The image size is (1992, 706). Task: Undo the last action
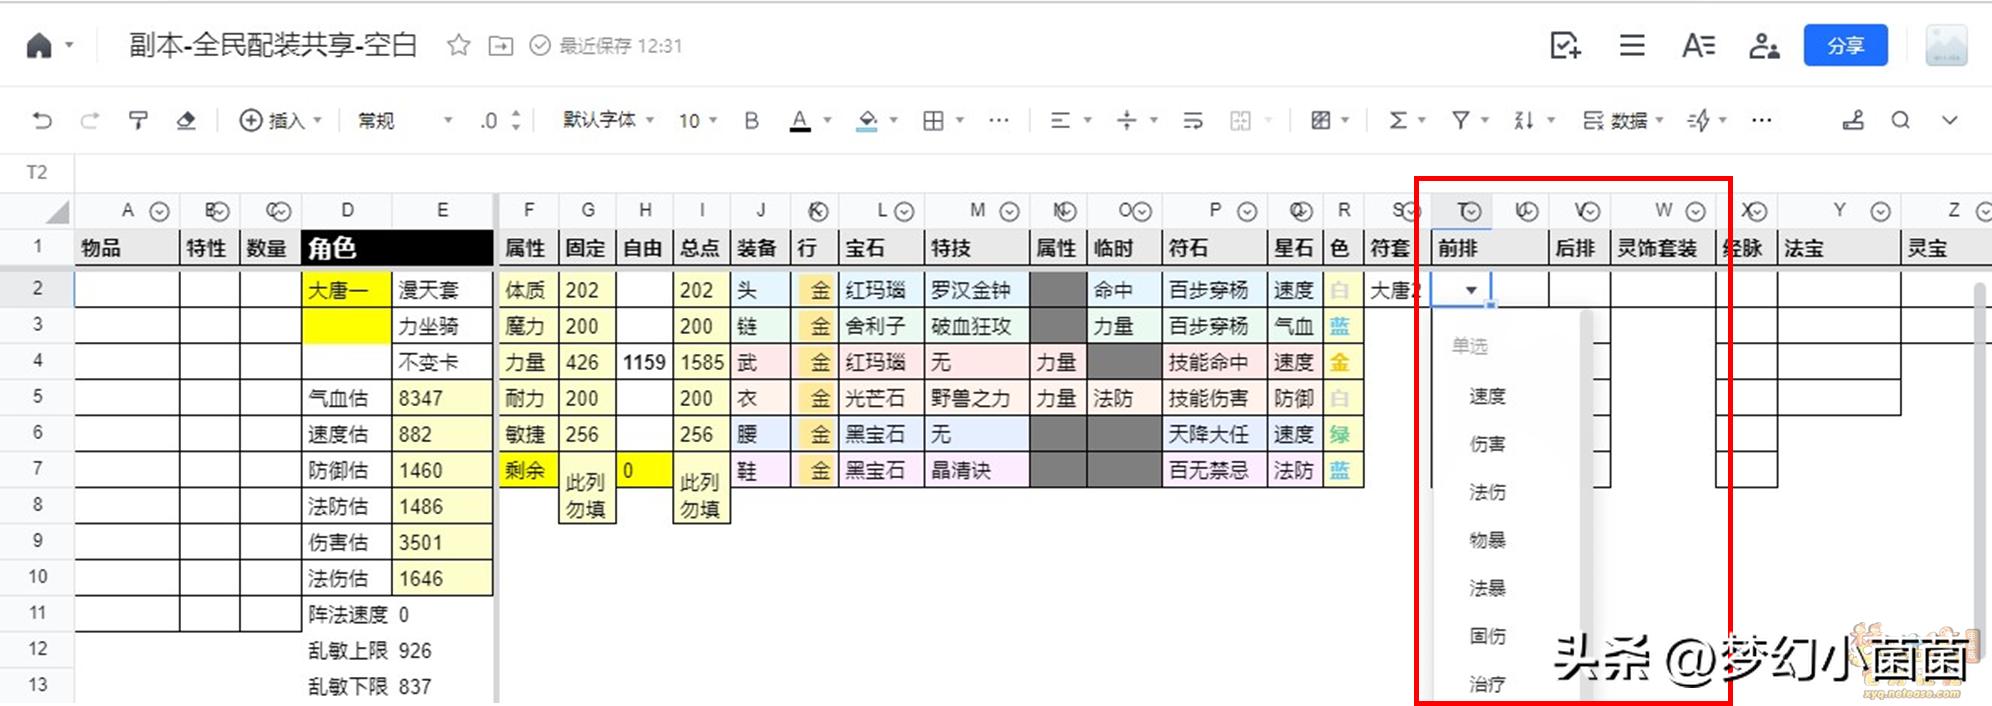point(42,121)
